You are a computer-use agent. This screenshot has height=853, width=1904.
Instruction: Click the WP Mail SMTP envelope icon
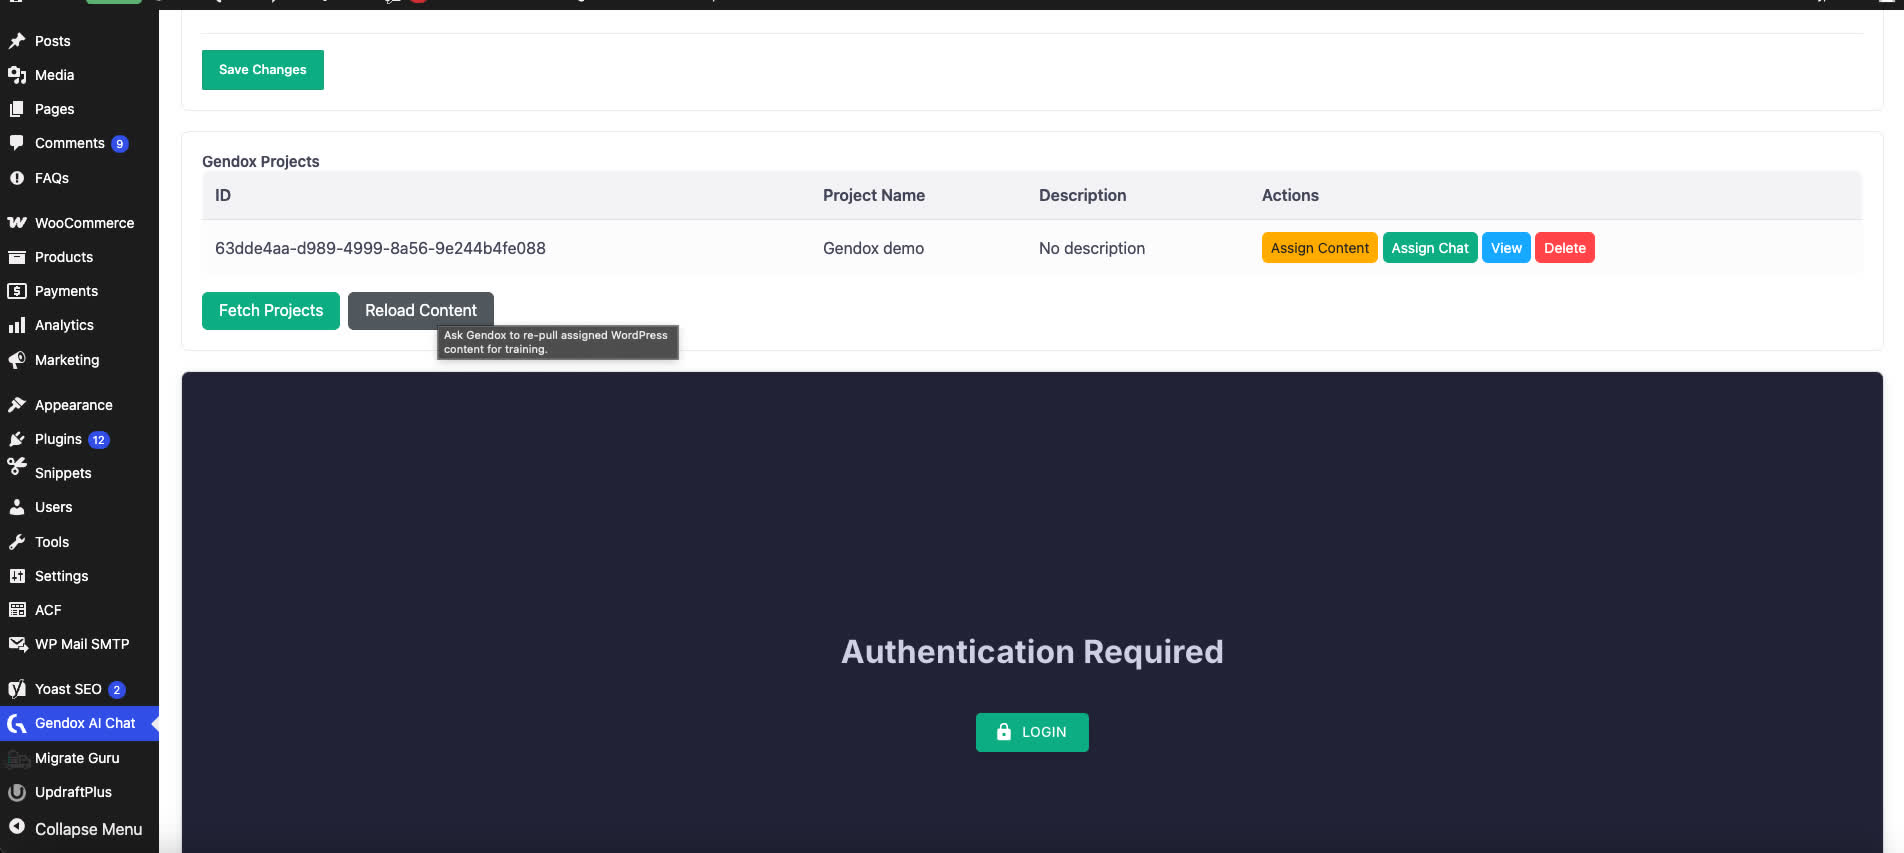18,644
